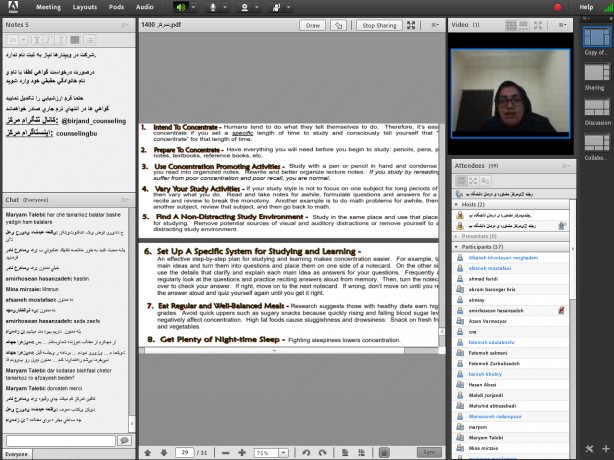Send chat message with speech bubble button
Image resolution: width=614 pixels, height=460 pixels.
click(125, 440)
